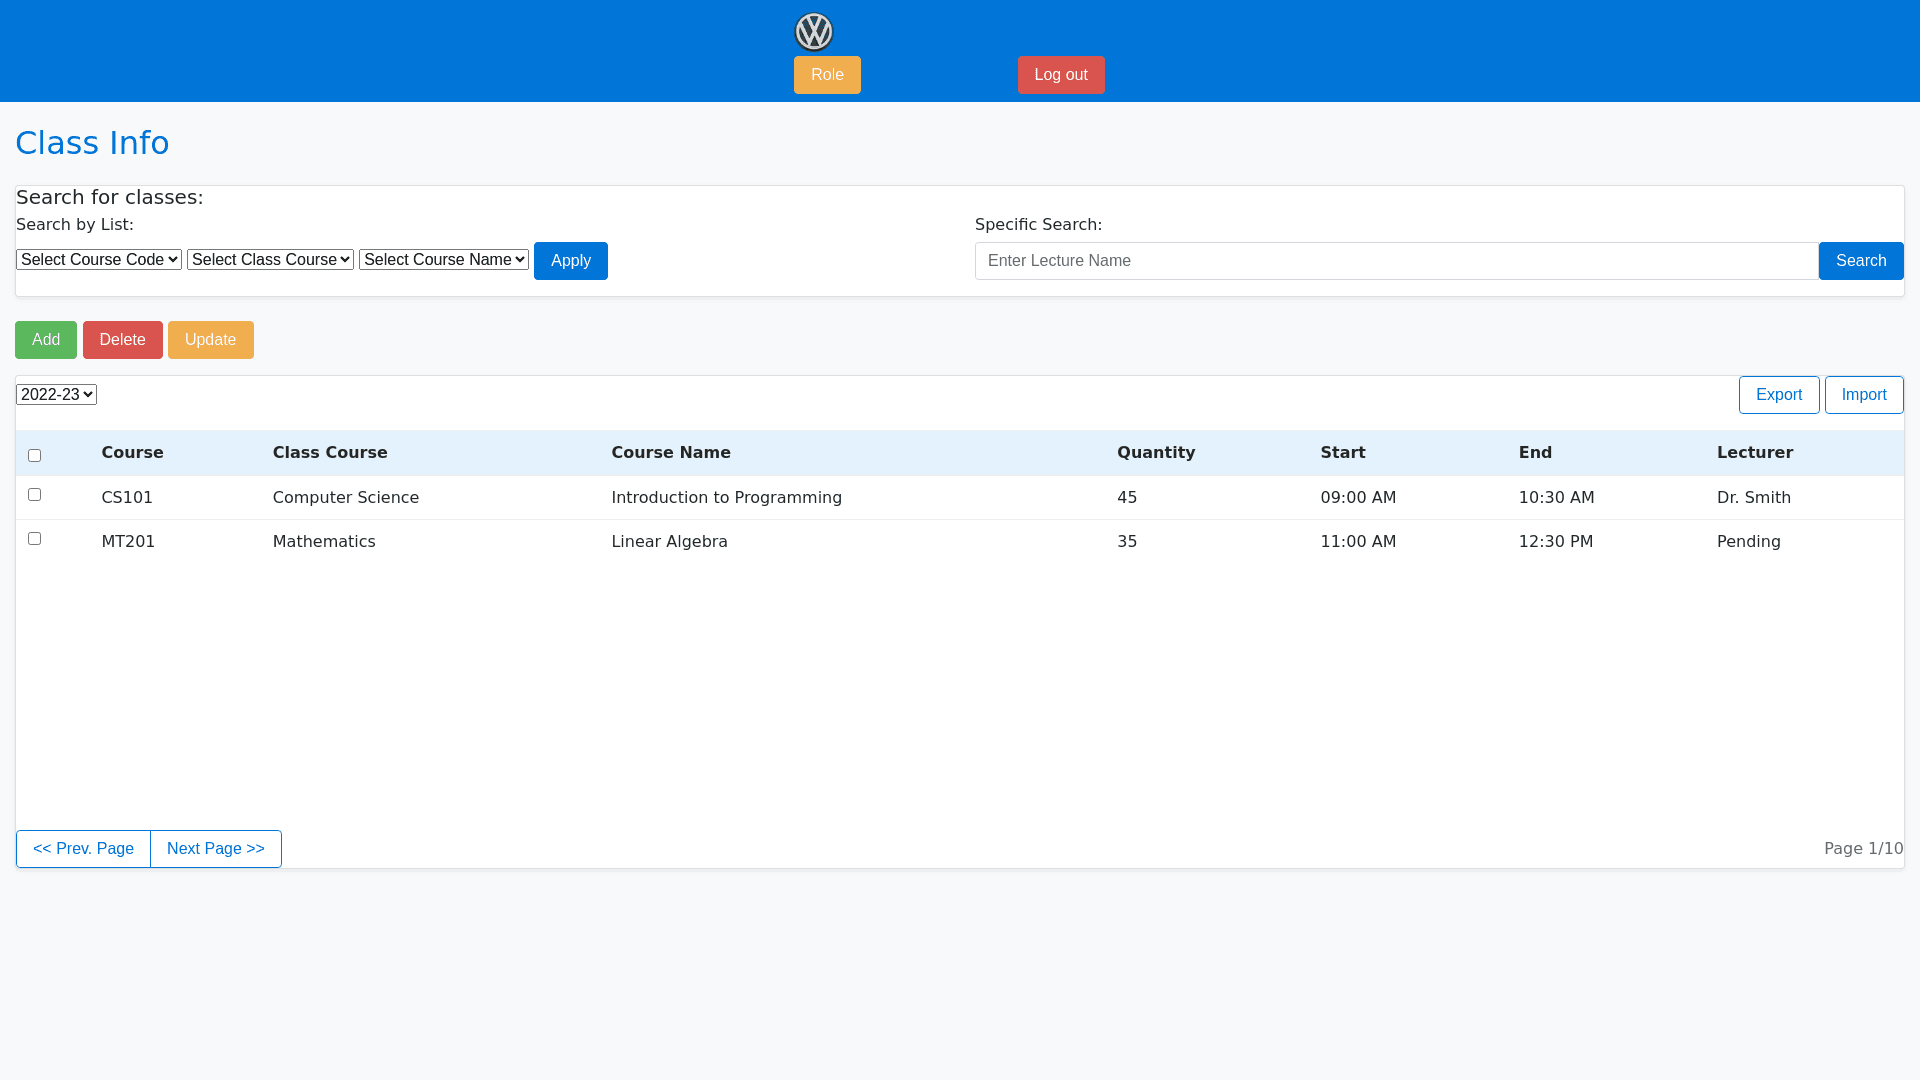Open the 2022-23 academic year dropdown
This screenshot has width=1920, height=1080.
tap(55, 394)
